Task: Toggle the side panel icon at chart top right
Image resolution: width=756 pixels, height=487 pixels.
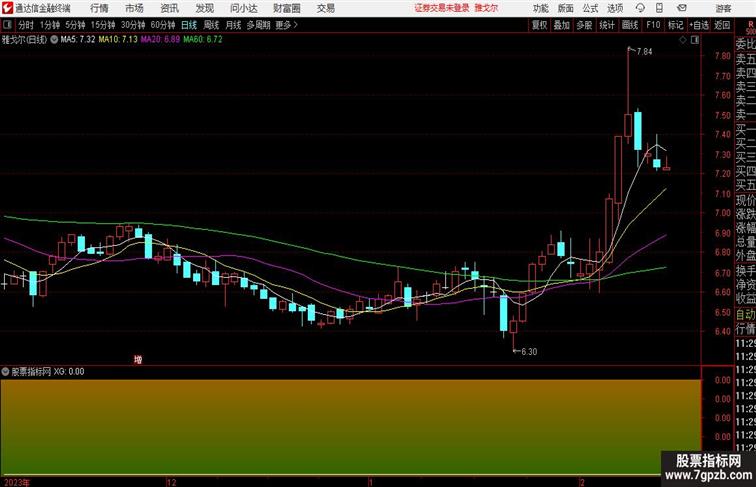Action: click(695, 40)
